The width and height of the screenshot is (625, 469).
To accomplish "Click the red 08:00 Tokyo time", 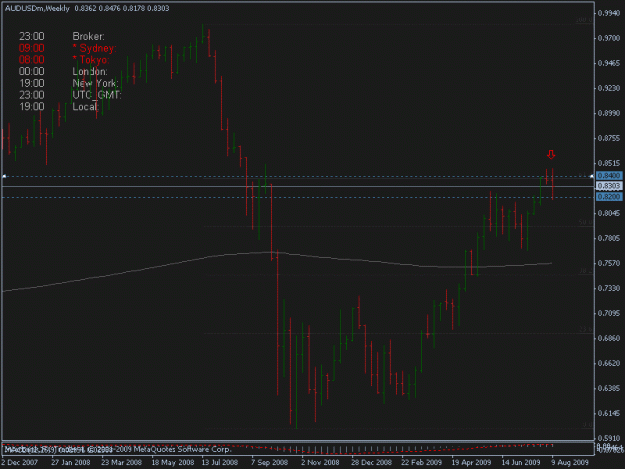I will click(31, 60).
